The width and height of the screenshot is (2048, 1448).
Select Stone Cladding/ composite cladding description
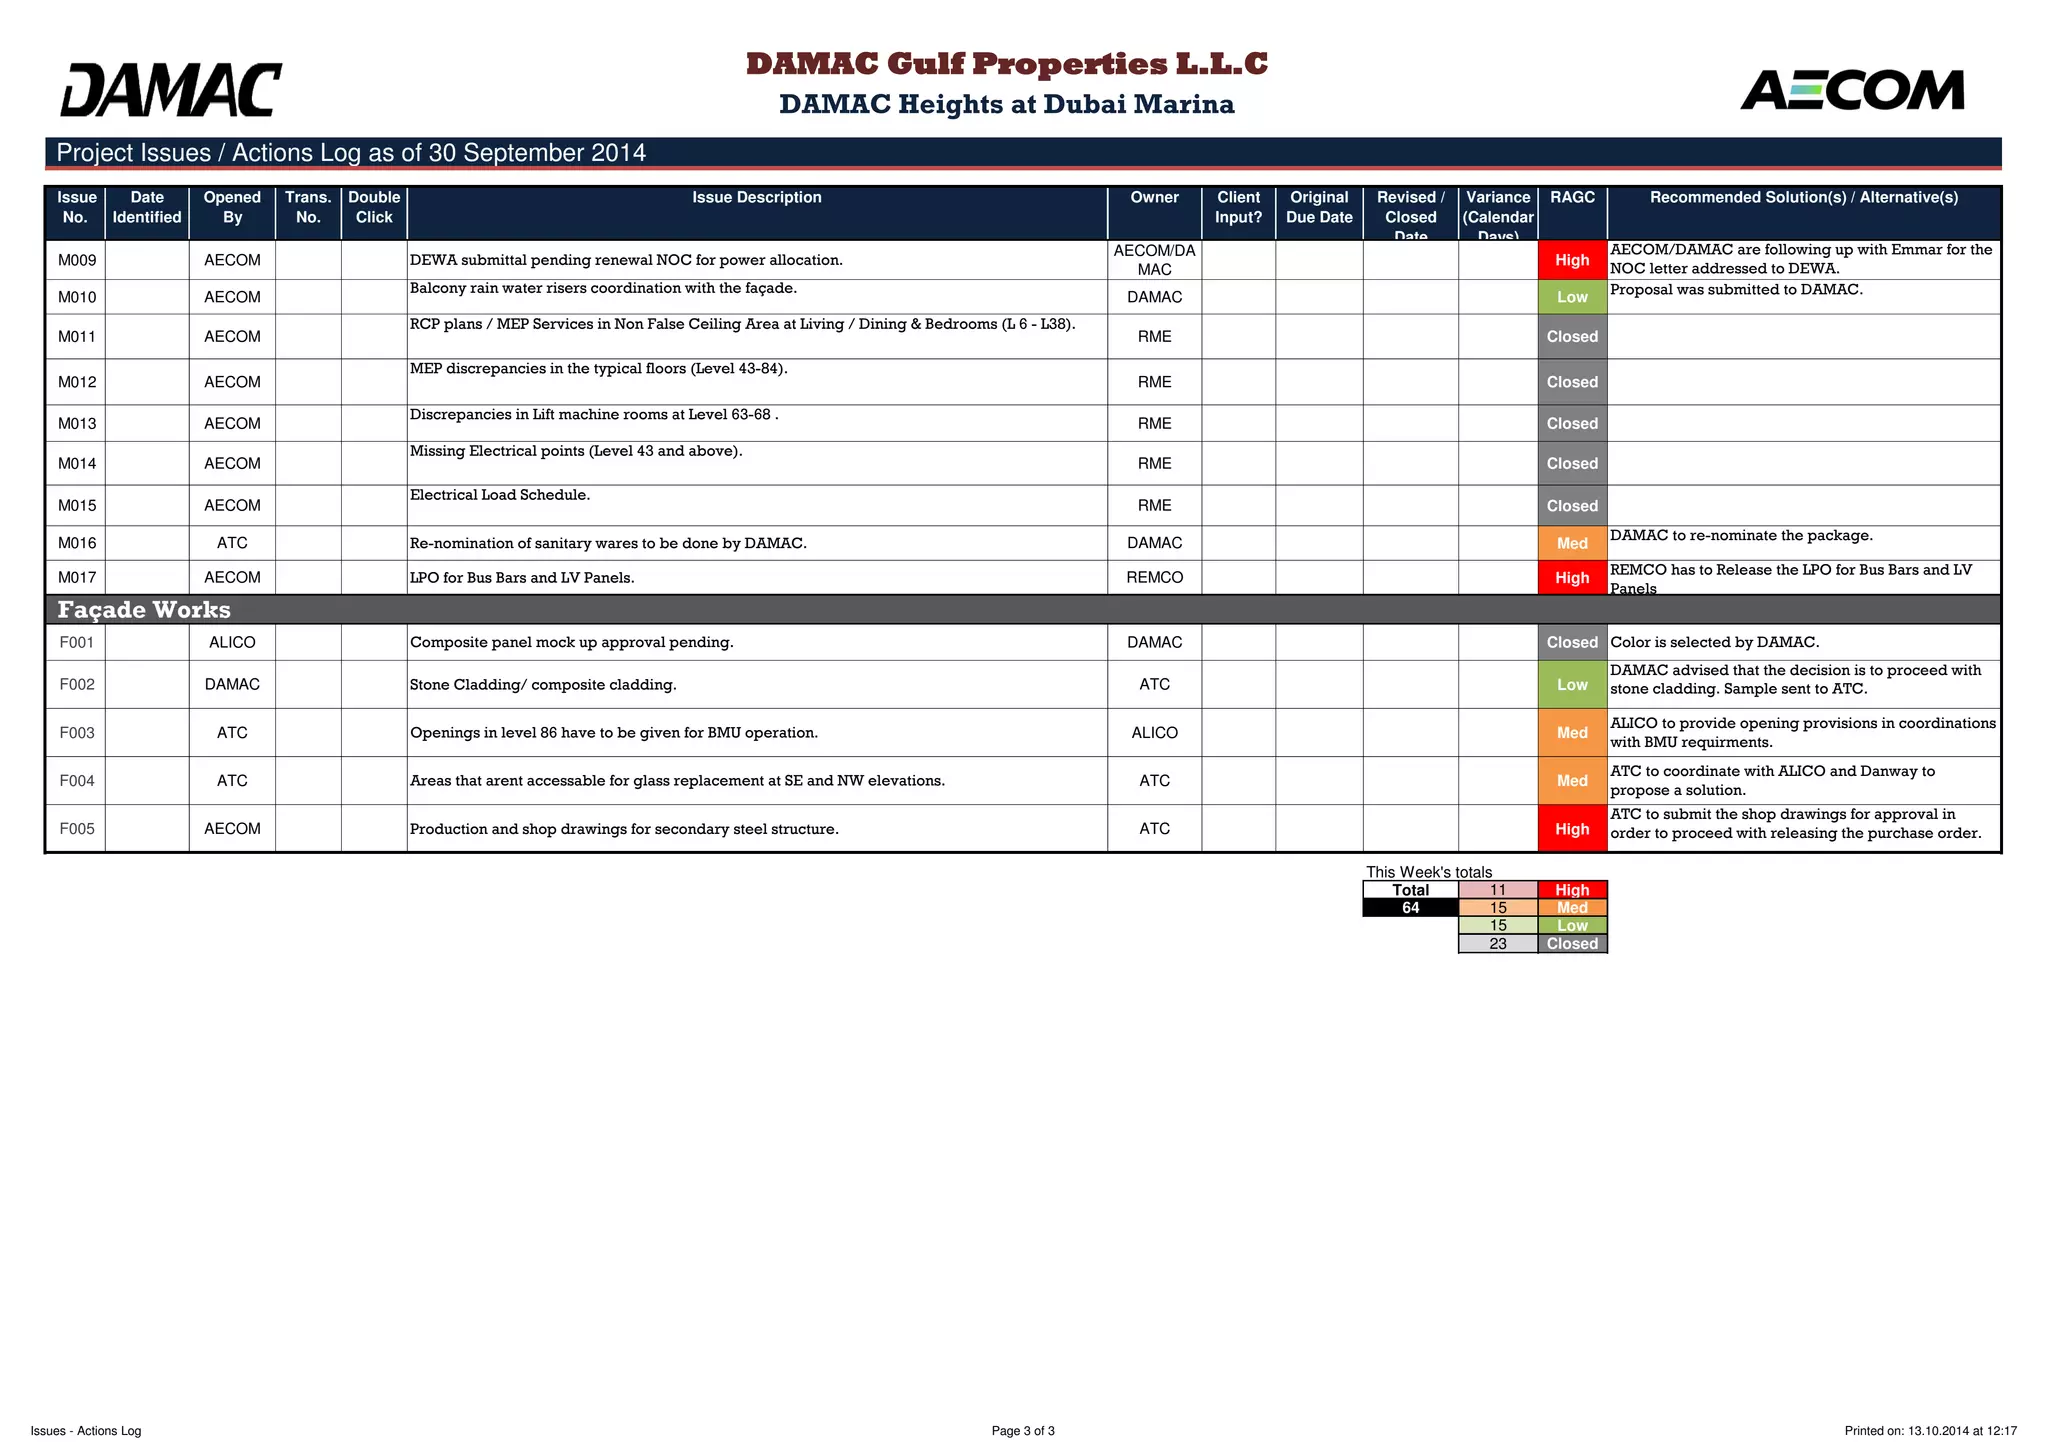543,684
